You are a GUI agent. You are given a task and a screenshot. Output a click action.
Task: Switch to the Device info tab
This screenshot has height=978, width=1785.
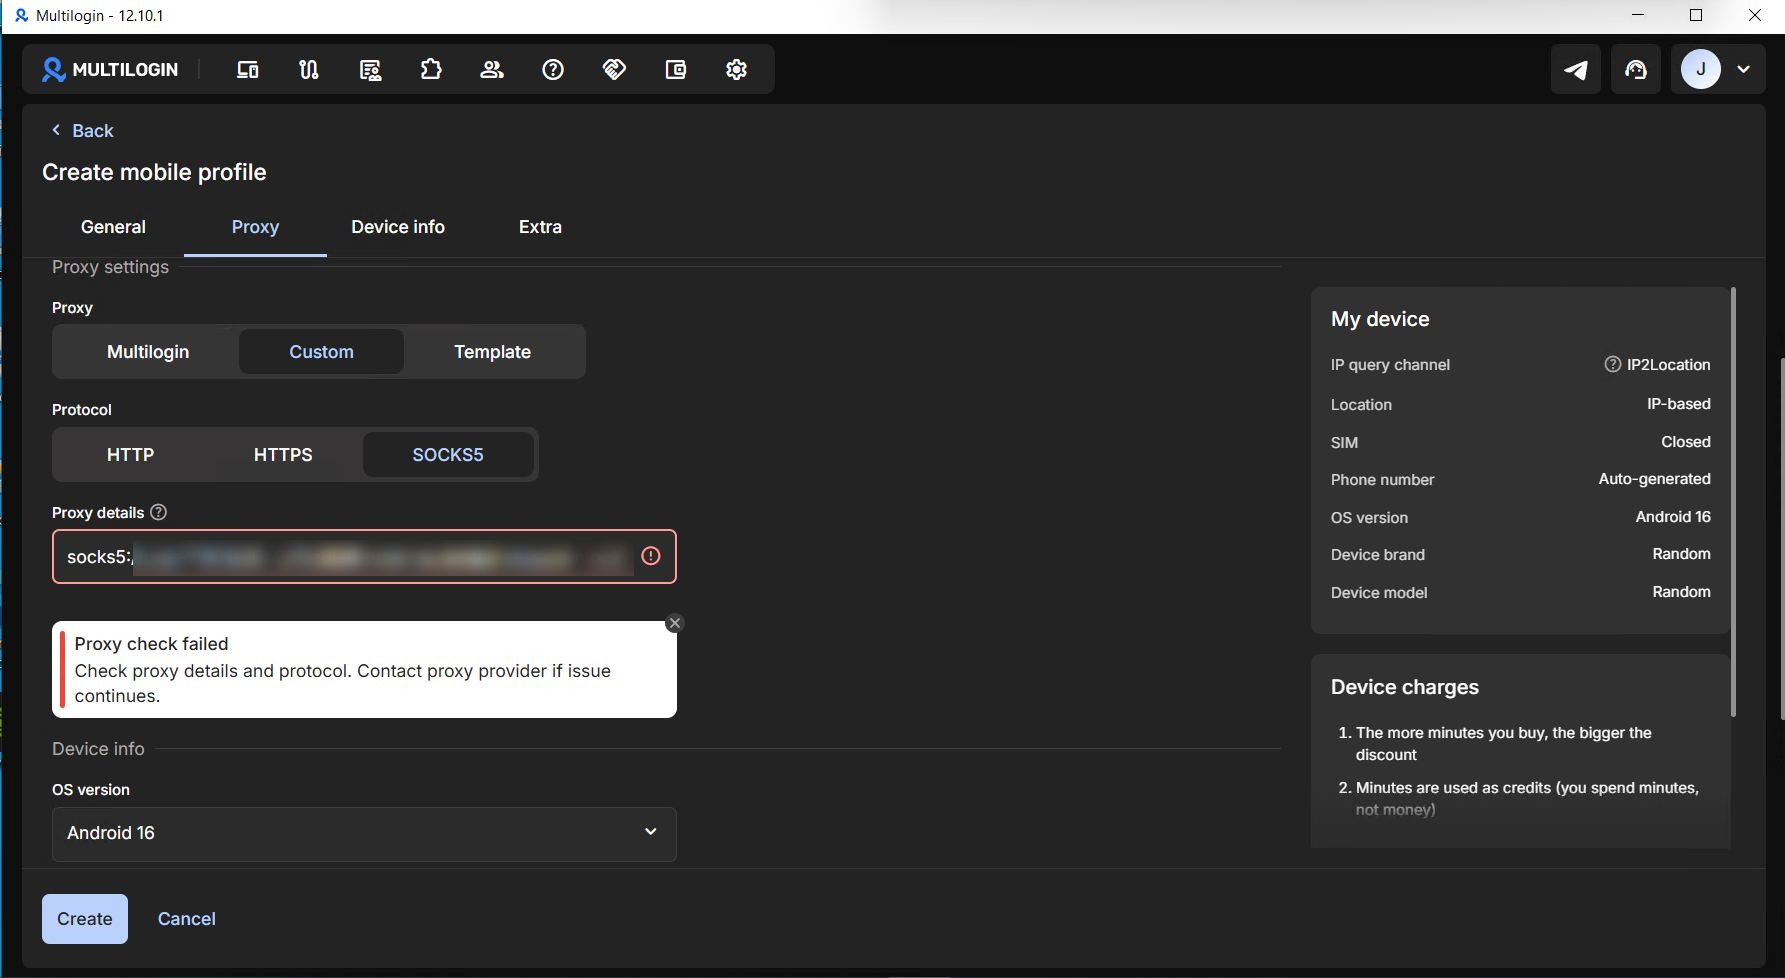point(398,227)
